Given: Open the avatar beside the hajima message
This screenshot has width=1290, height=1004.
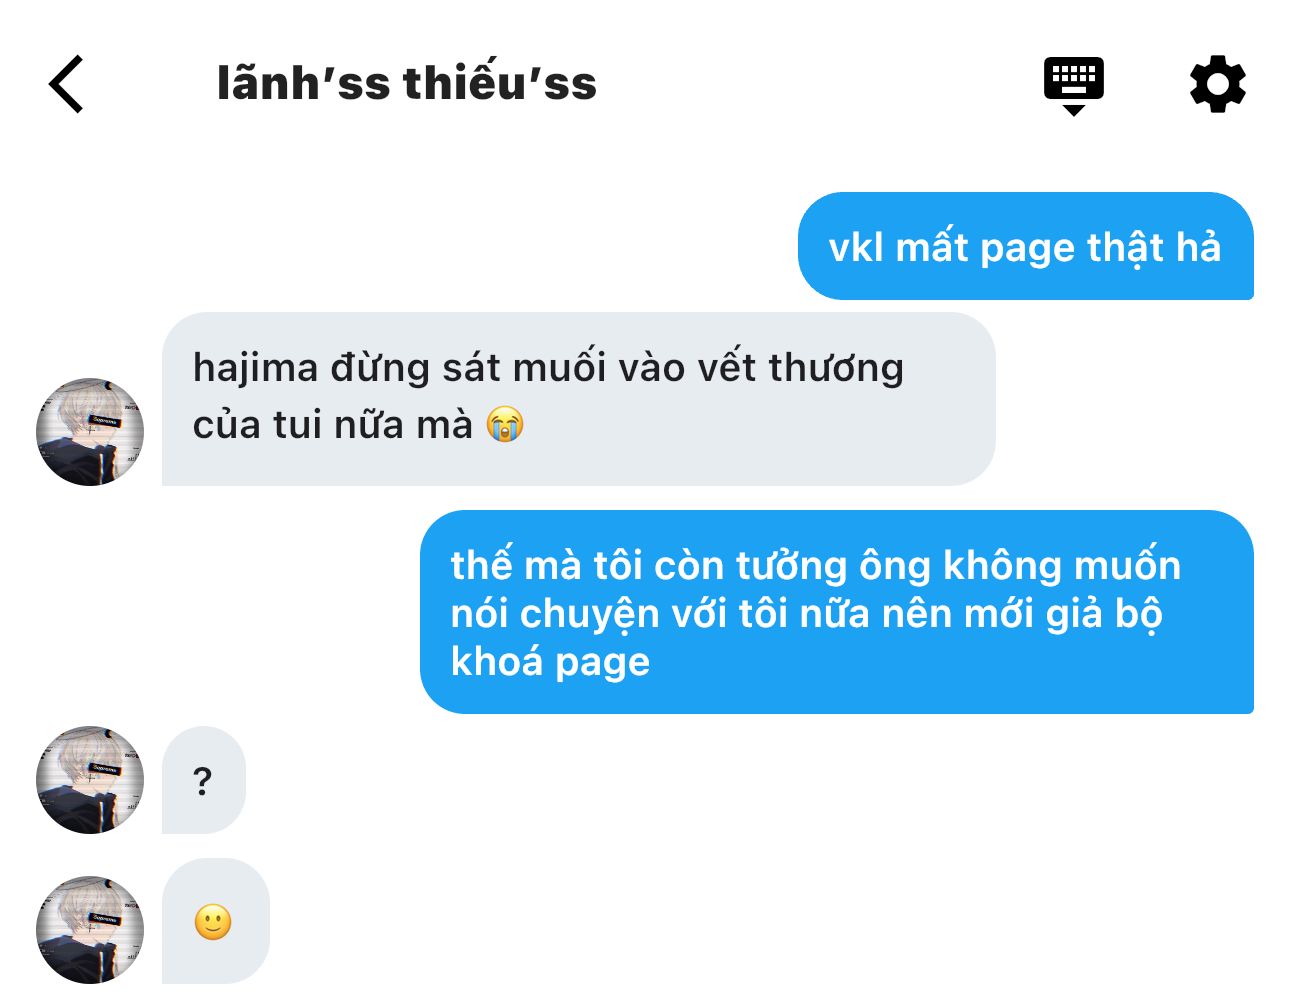Looking at the screenshot, I should [x=90, y=432].
